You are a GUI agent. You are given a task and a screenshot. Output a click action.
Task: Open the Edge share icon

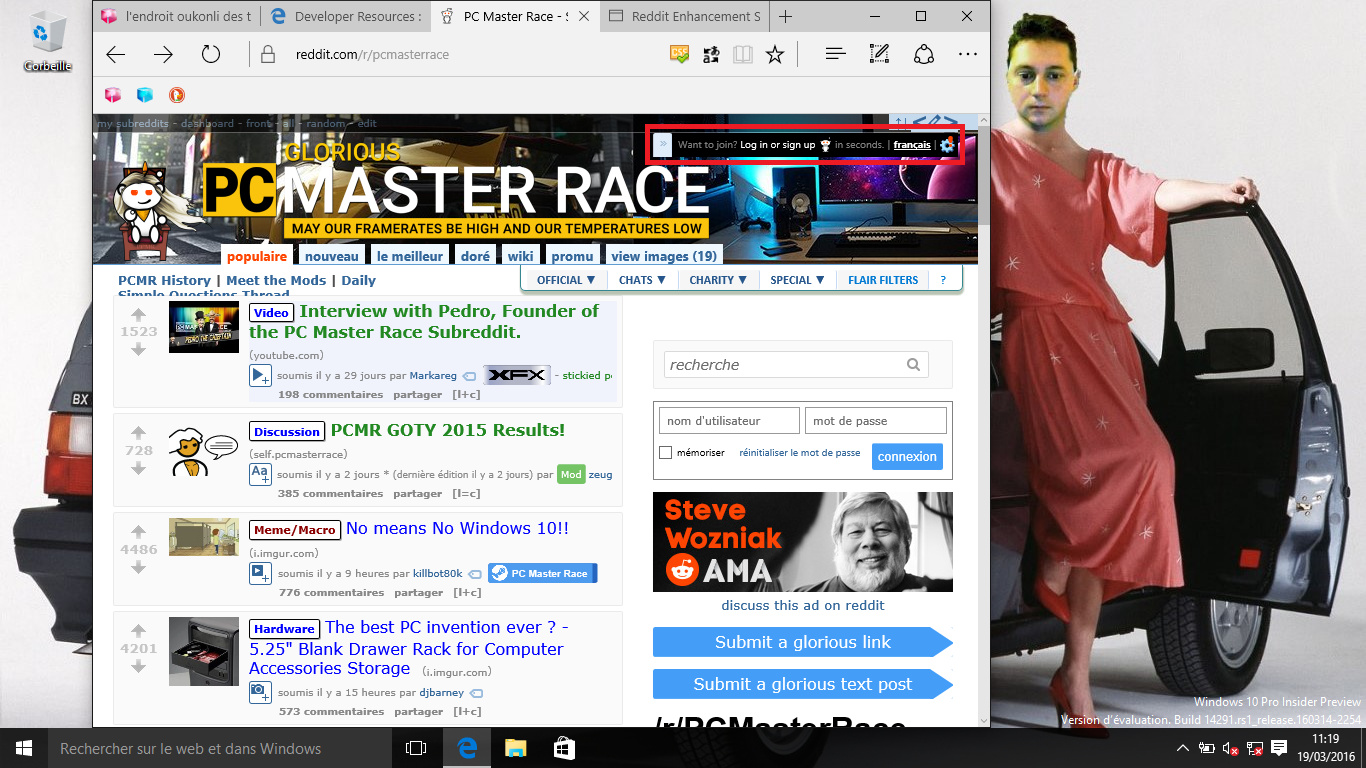coord(924,54)
